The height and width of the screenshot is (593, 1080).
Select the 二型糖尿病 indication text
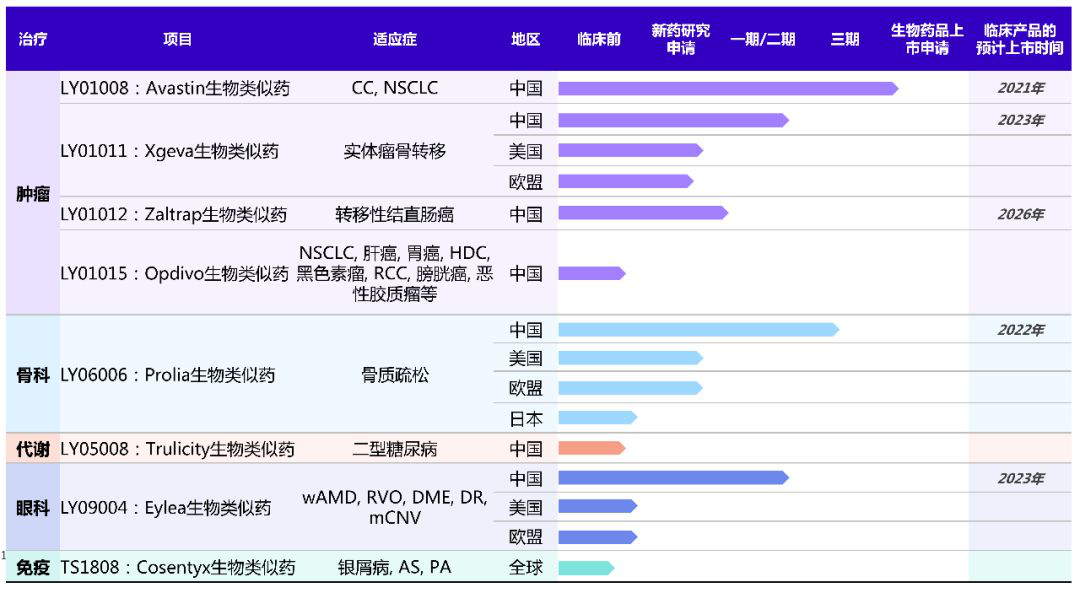395,449
